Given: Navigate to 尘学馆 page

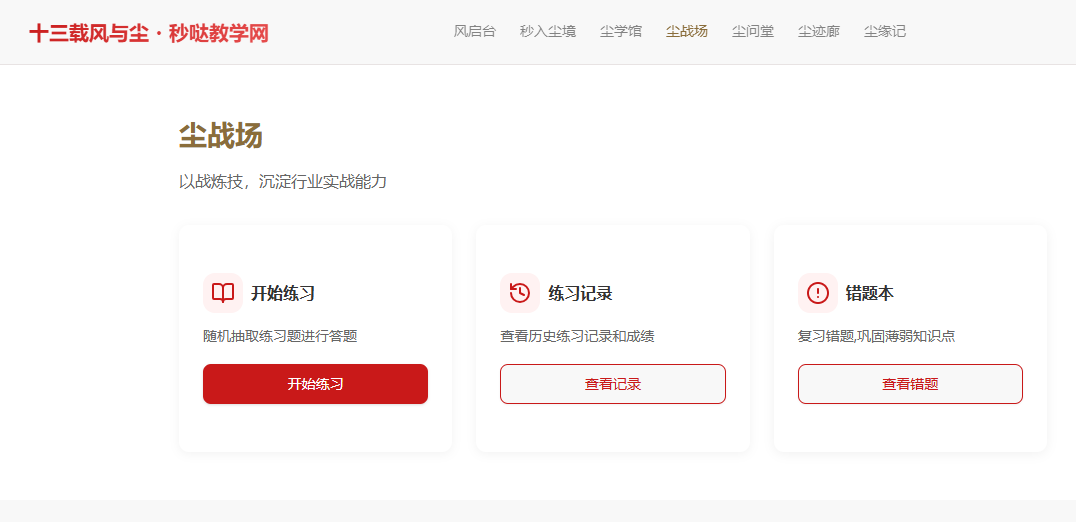Looking at the screenshot, I should point(621,31).
